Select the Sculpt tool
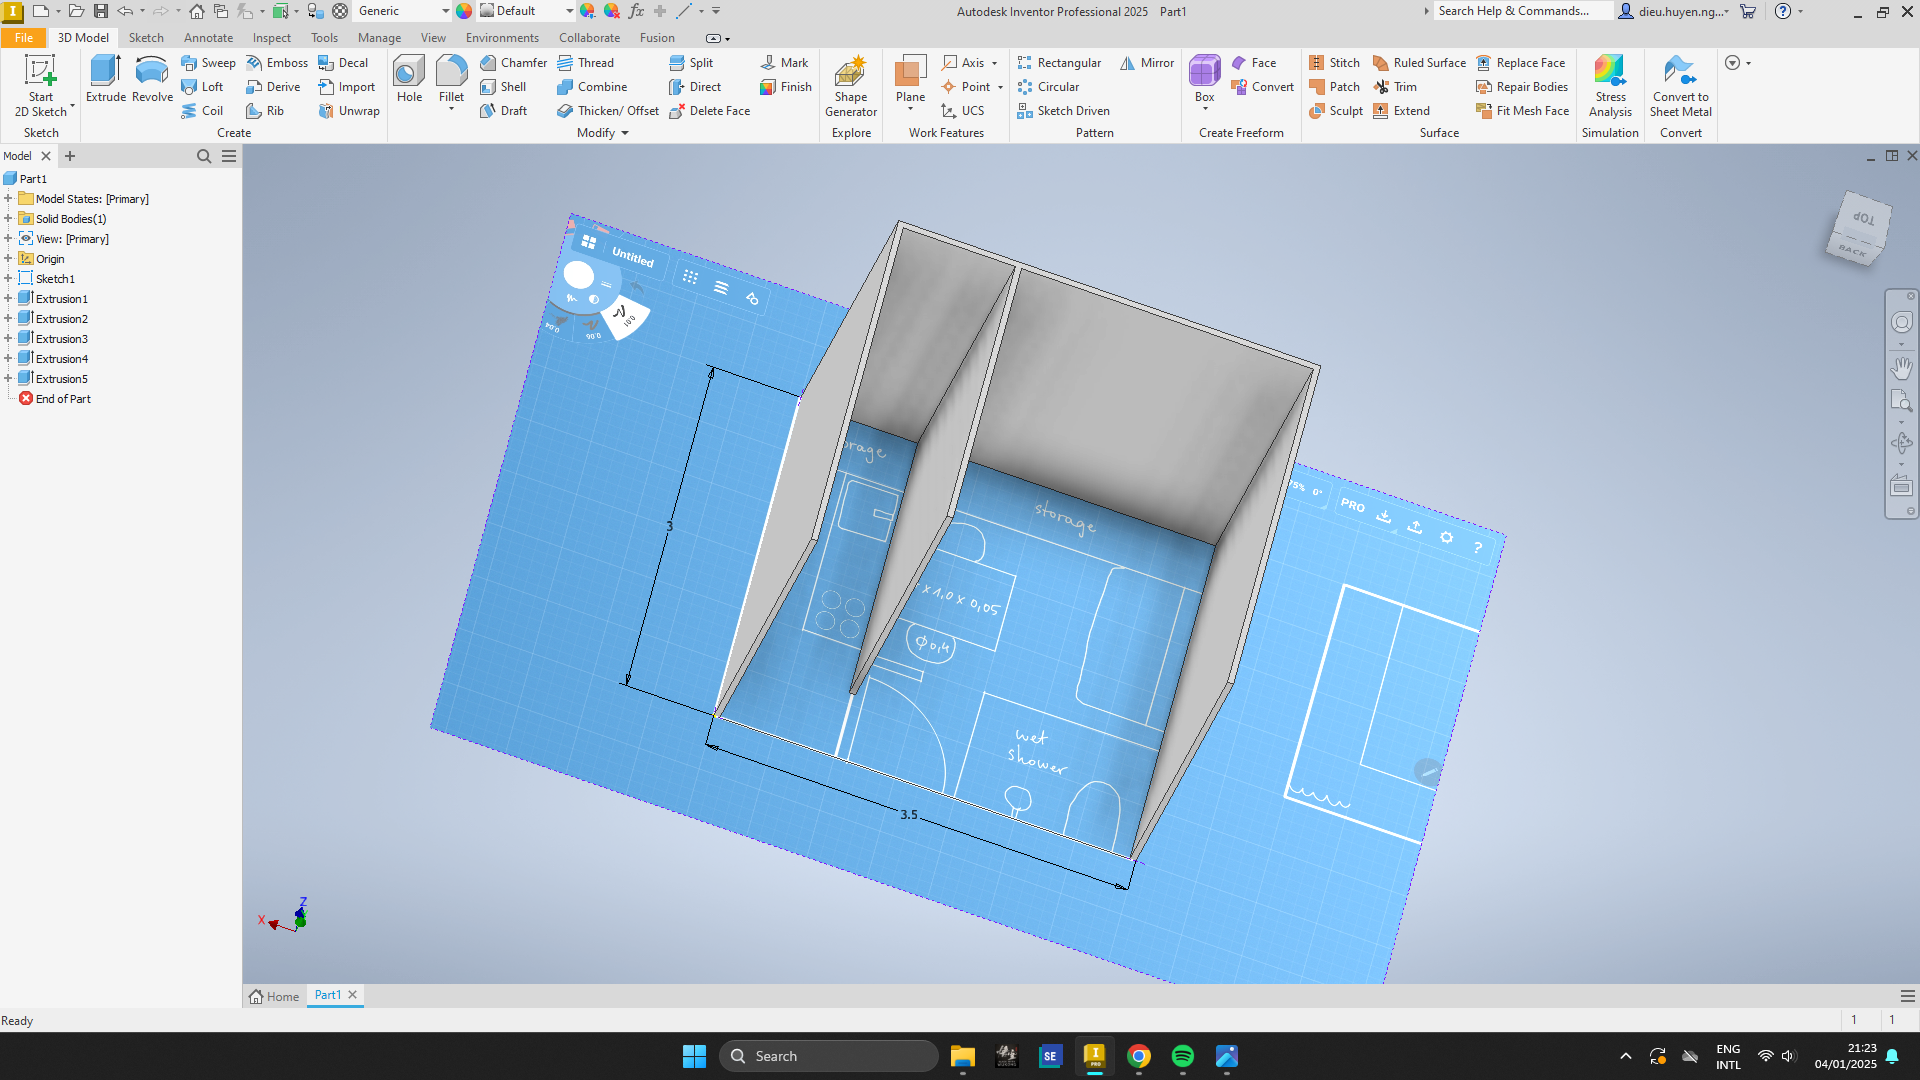The height and width of the screenshot is (1080, 1920). (x=1336, y=111)
